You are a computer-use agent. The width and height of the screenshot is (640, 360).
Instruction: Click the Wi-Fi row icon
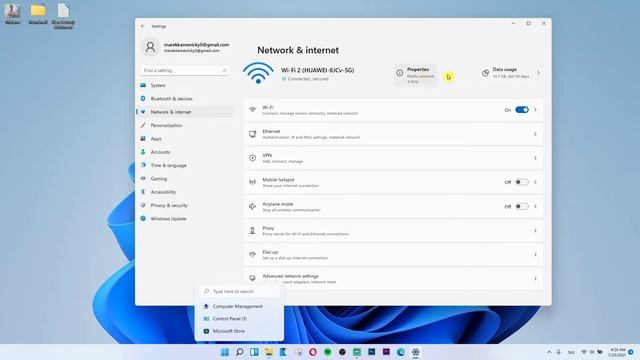253,110
